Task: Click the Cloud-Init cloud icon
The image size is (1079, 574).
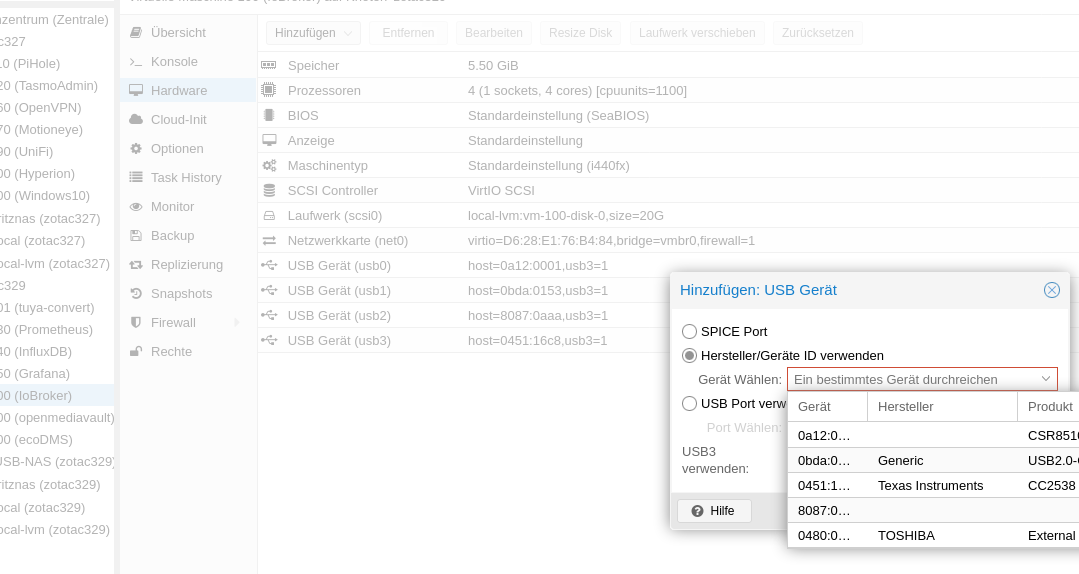Action: (x=136, y=119)
